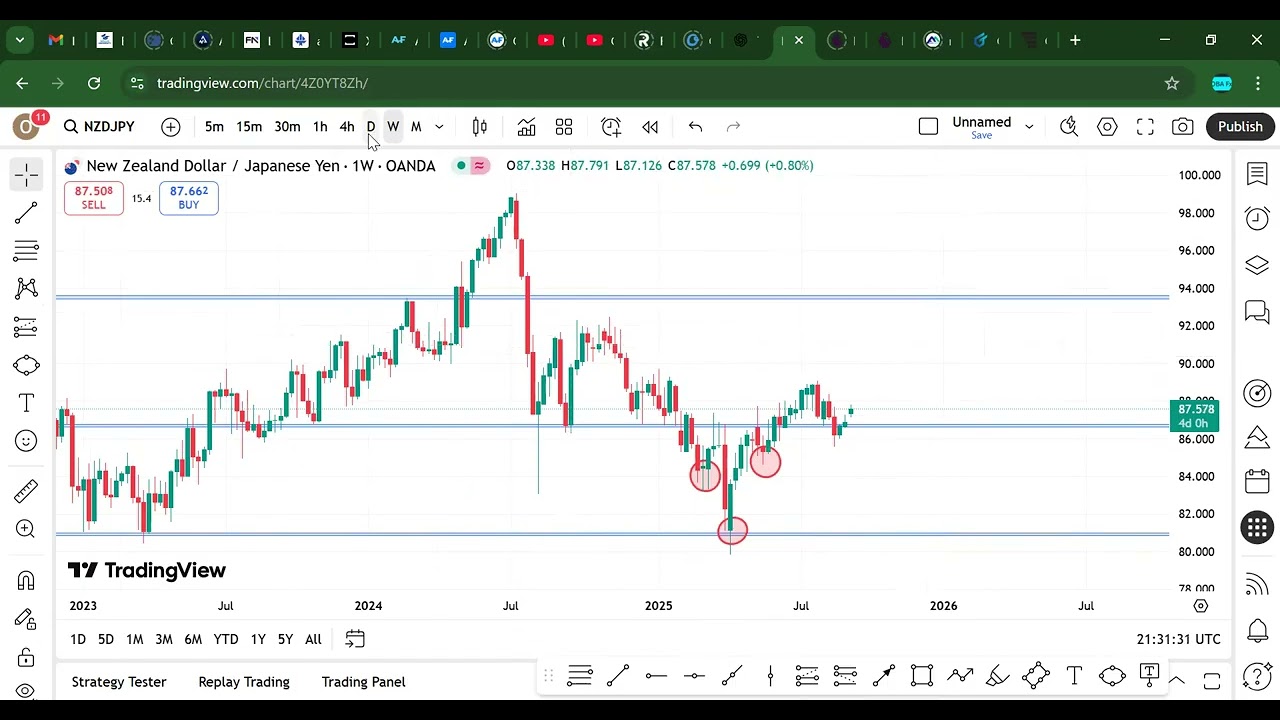Open the candlestick chart type selector
The image size is (1280, 720).
pos(480,127)
